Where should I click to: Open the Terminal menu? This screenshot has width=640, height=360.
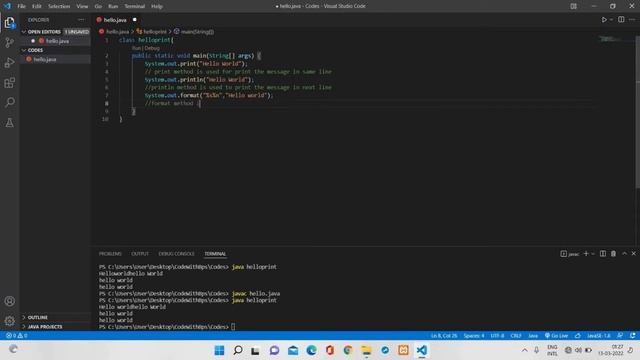pos(135,6)
